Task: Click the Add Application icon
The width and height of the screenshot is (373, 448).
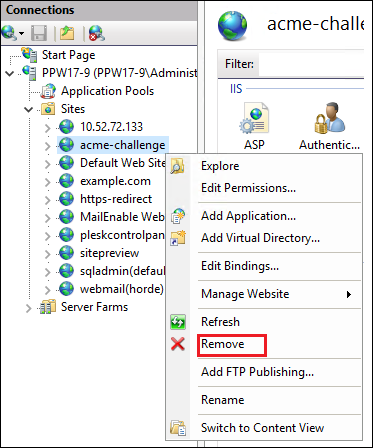Action: click(178, 216)
